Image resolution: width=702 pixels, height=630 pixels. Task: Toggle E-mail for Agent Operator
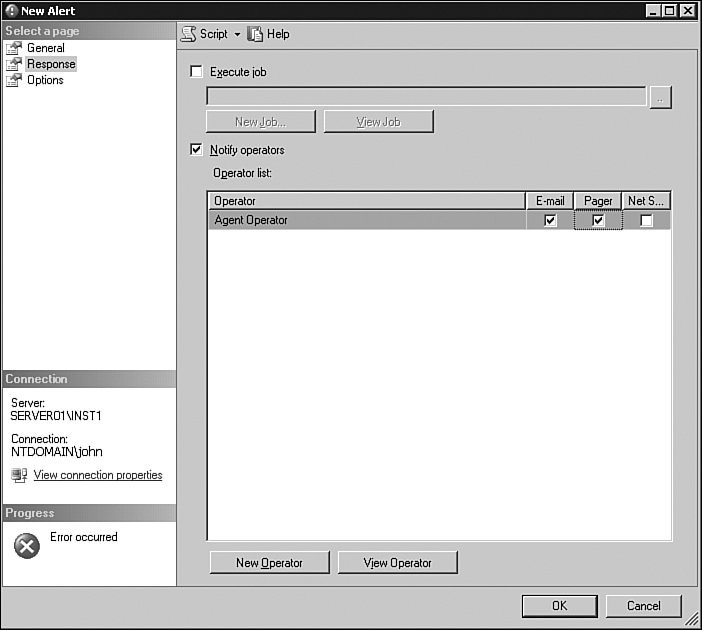click(x=550, y=220)
